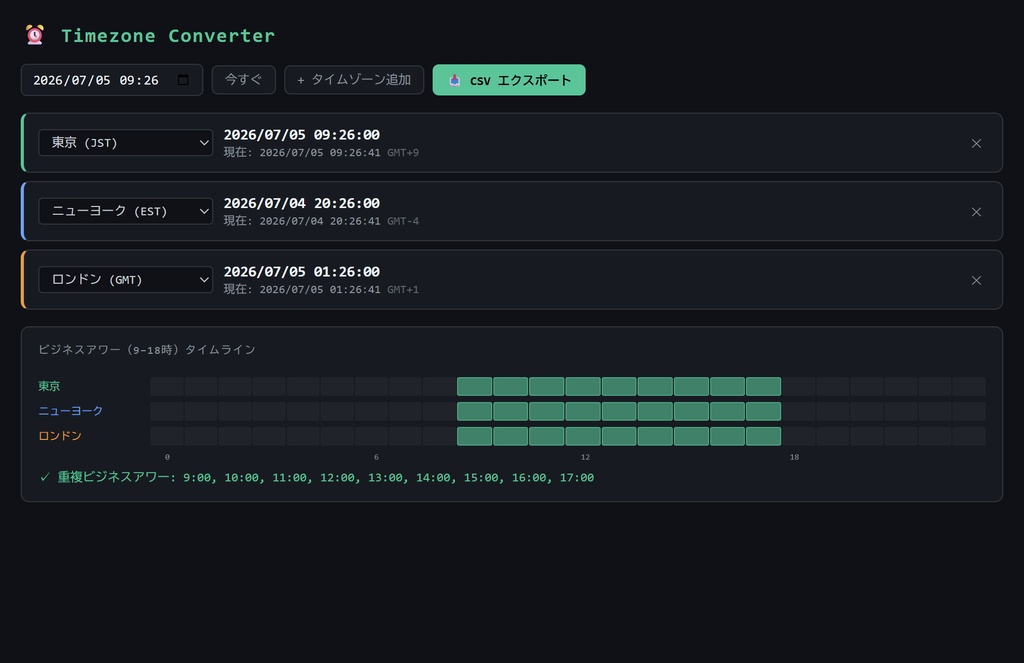
Task: Click the alarm clock logo icon
Action: pos(35,35)
